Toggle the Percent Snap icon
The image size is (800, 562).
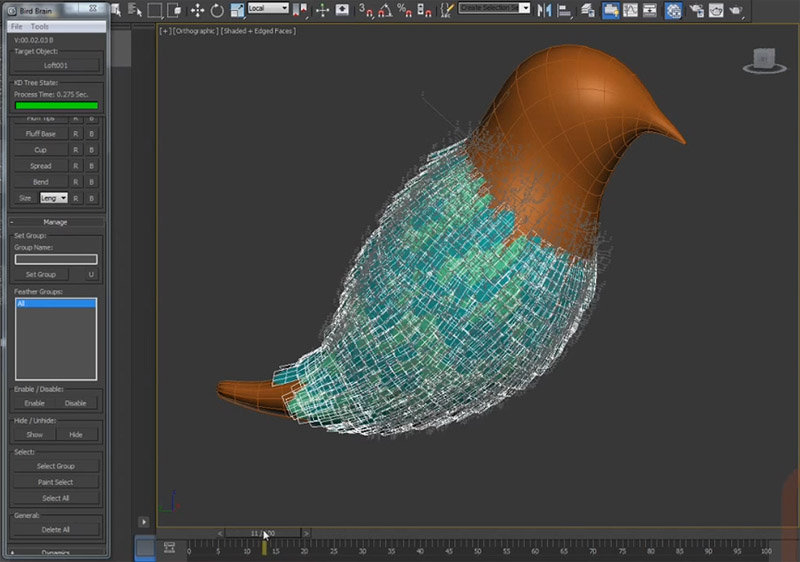[x=403, y=10]
